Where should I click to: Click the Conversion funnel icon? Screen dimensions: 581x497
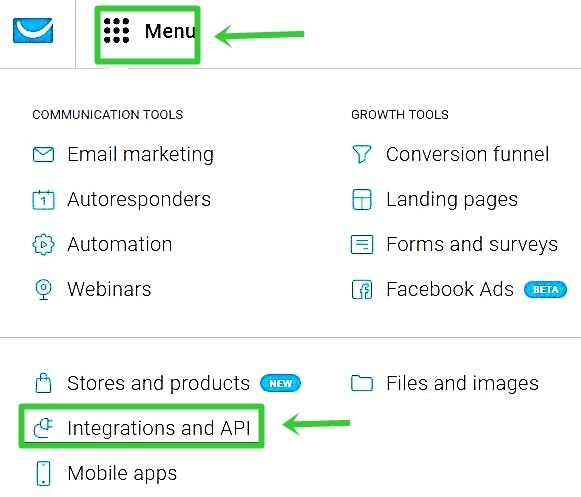(x=362, y=154)
